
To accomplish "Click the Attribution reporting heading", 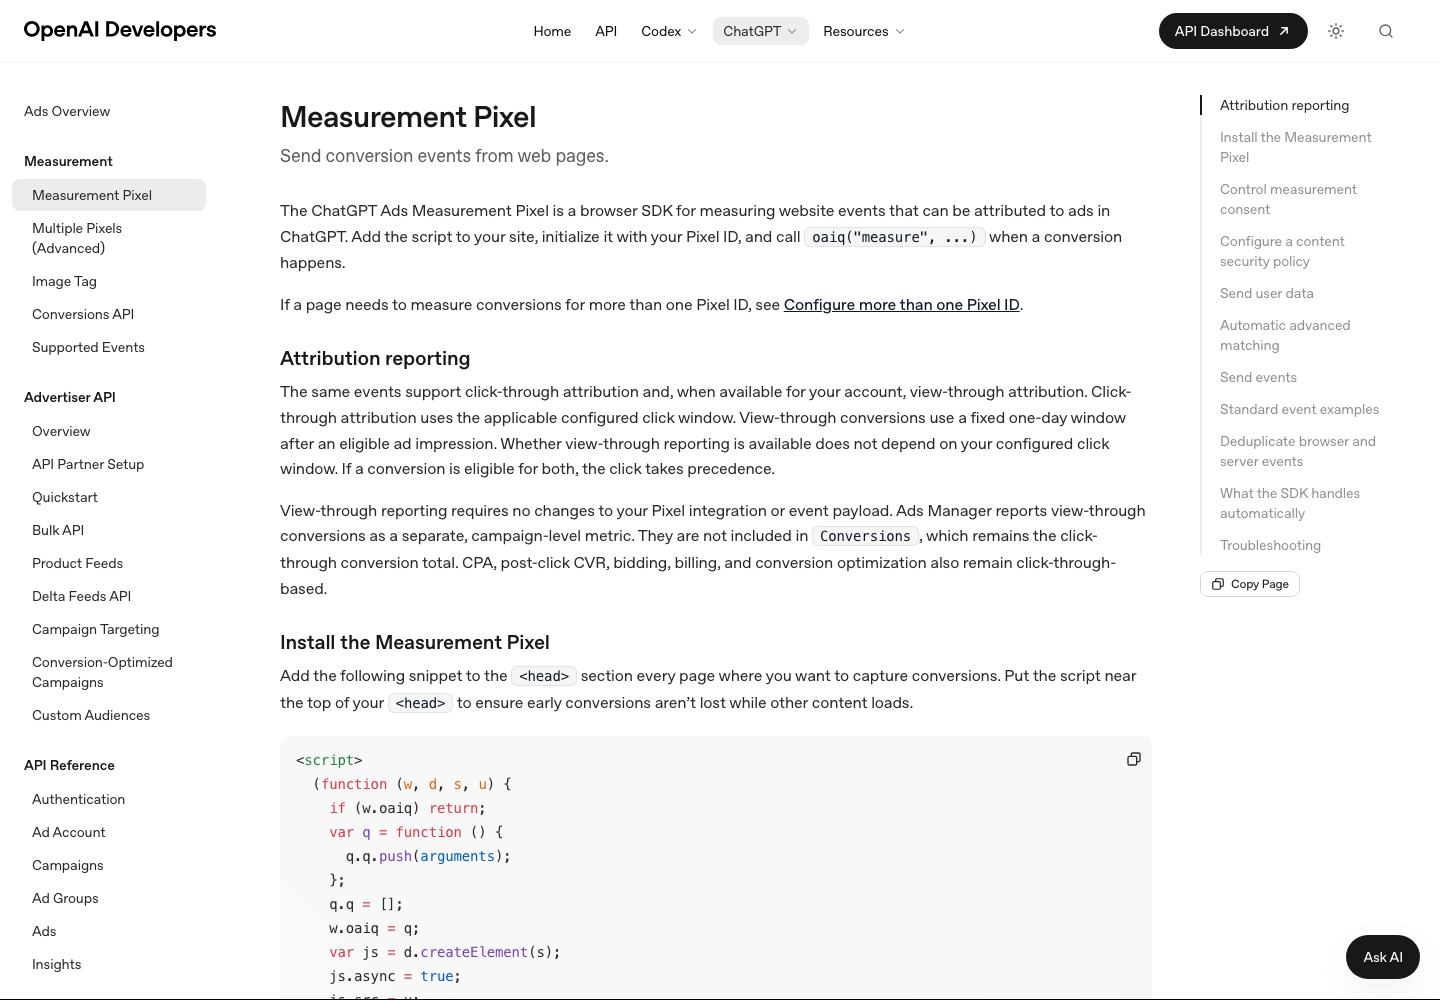I will point(375,358).
